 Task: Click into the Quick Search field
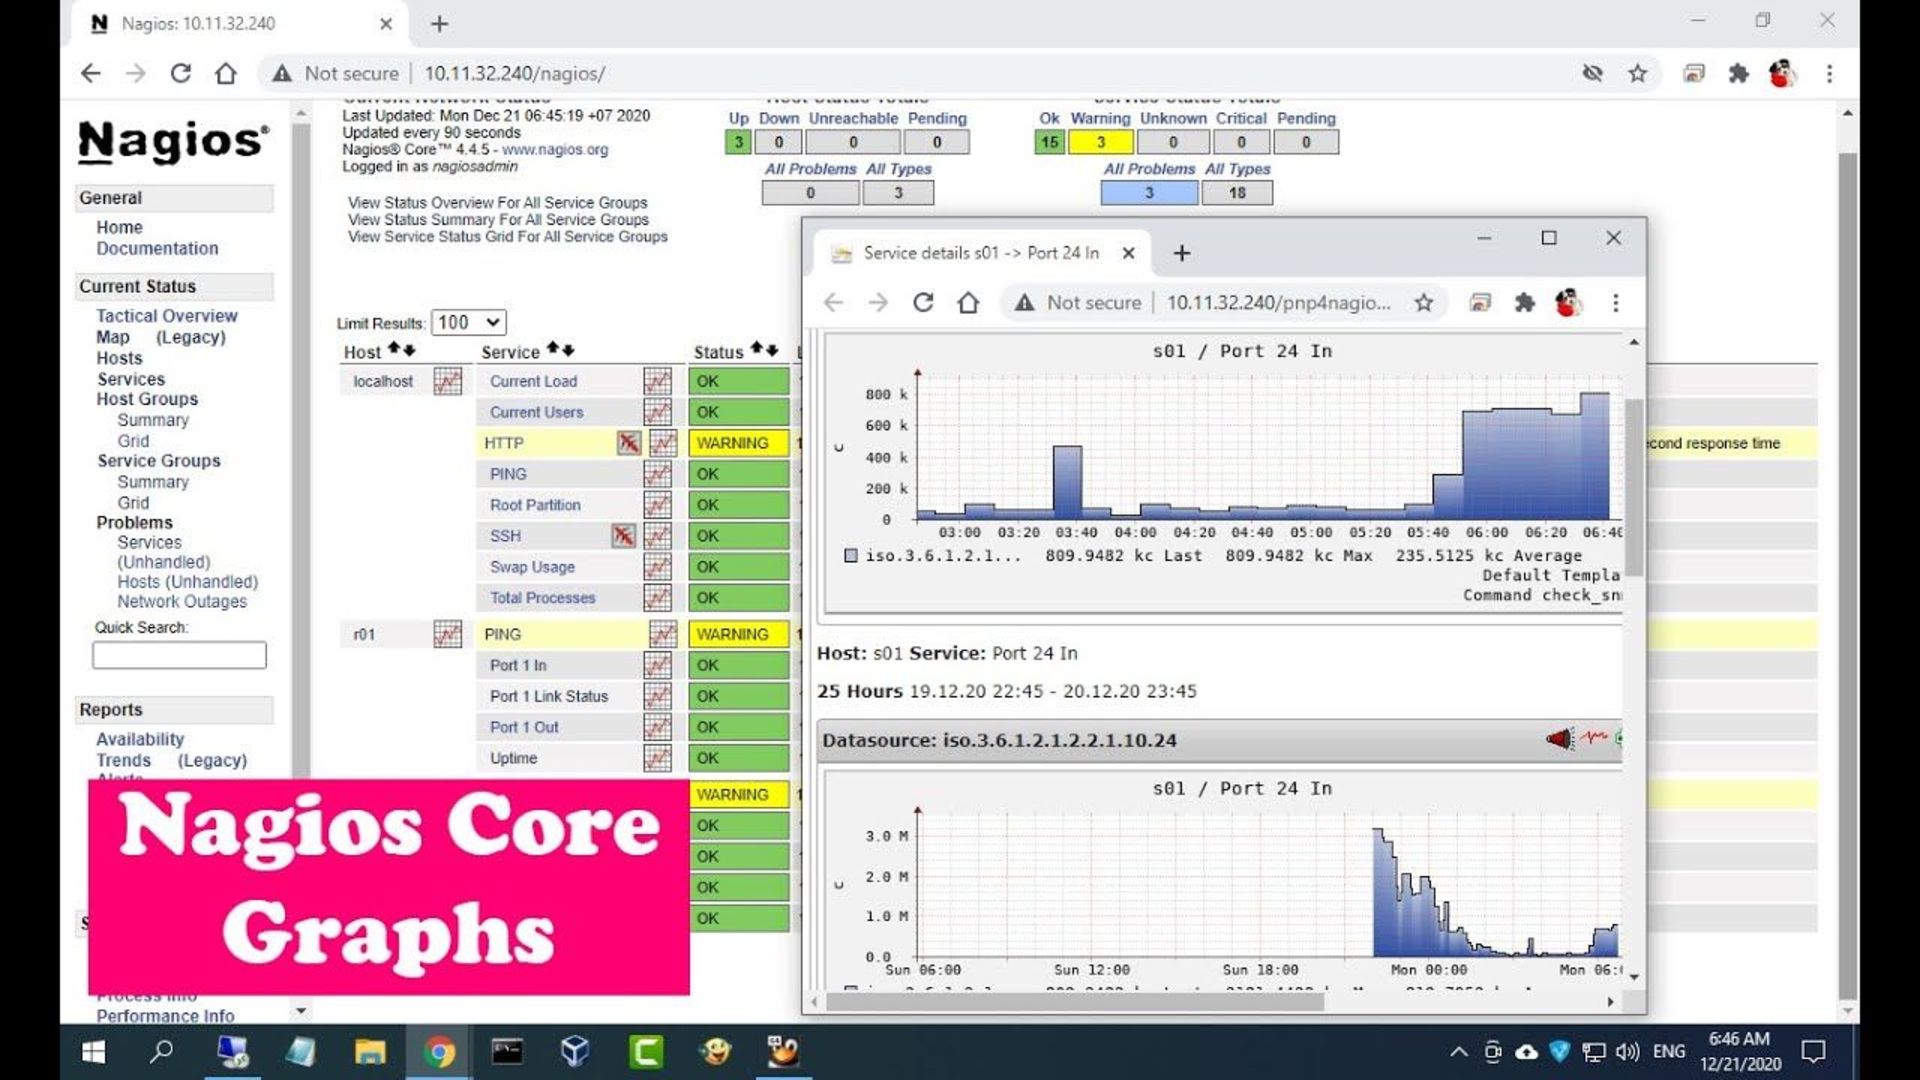click(x=179, y=655)
